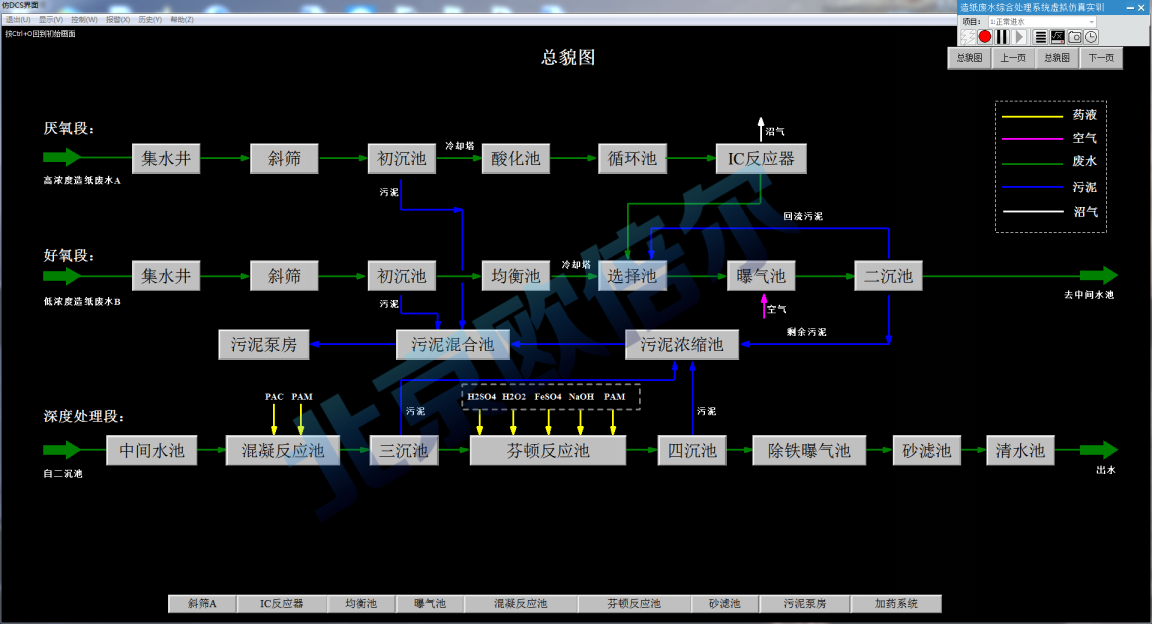Screen dimensions: 1152x624
Task: Open the 项目 dropdown showing 正常进水
Action: click(1042, 22)
